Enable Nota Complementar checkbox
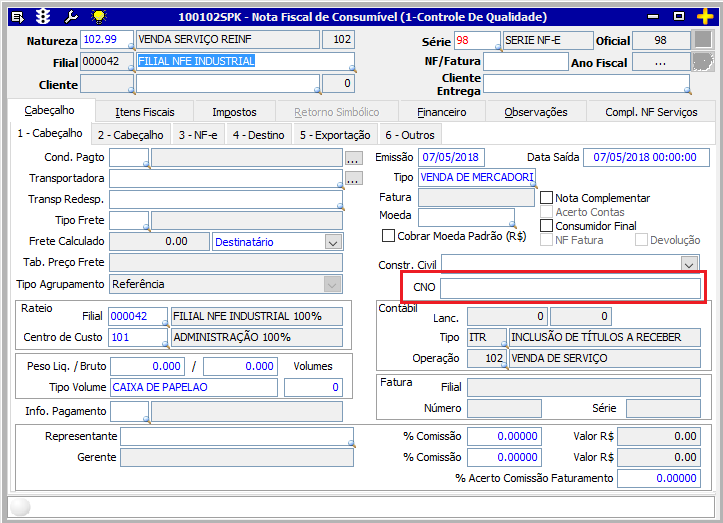Image resolution: width=723 pixels, height=523 pixels. (x=547, y=198)
